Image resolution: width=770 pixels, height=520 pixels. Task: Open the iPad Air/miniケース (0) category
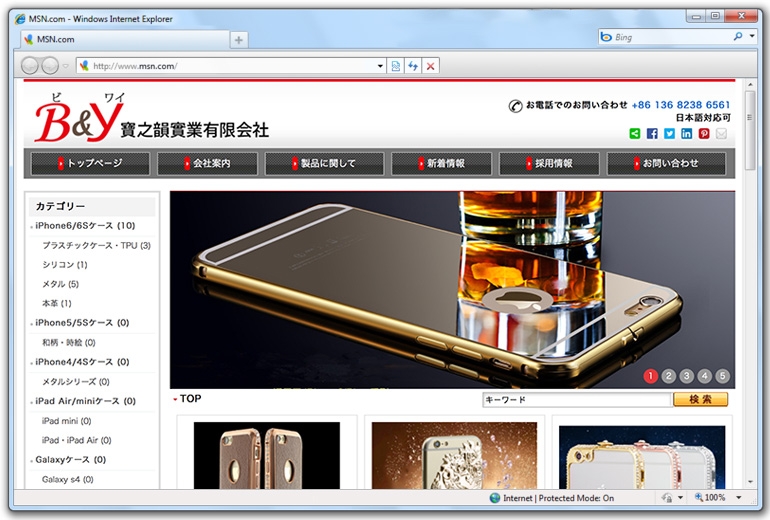pos(85,401)
